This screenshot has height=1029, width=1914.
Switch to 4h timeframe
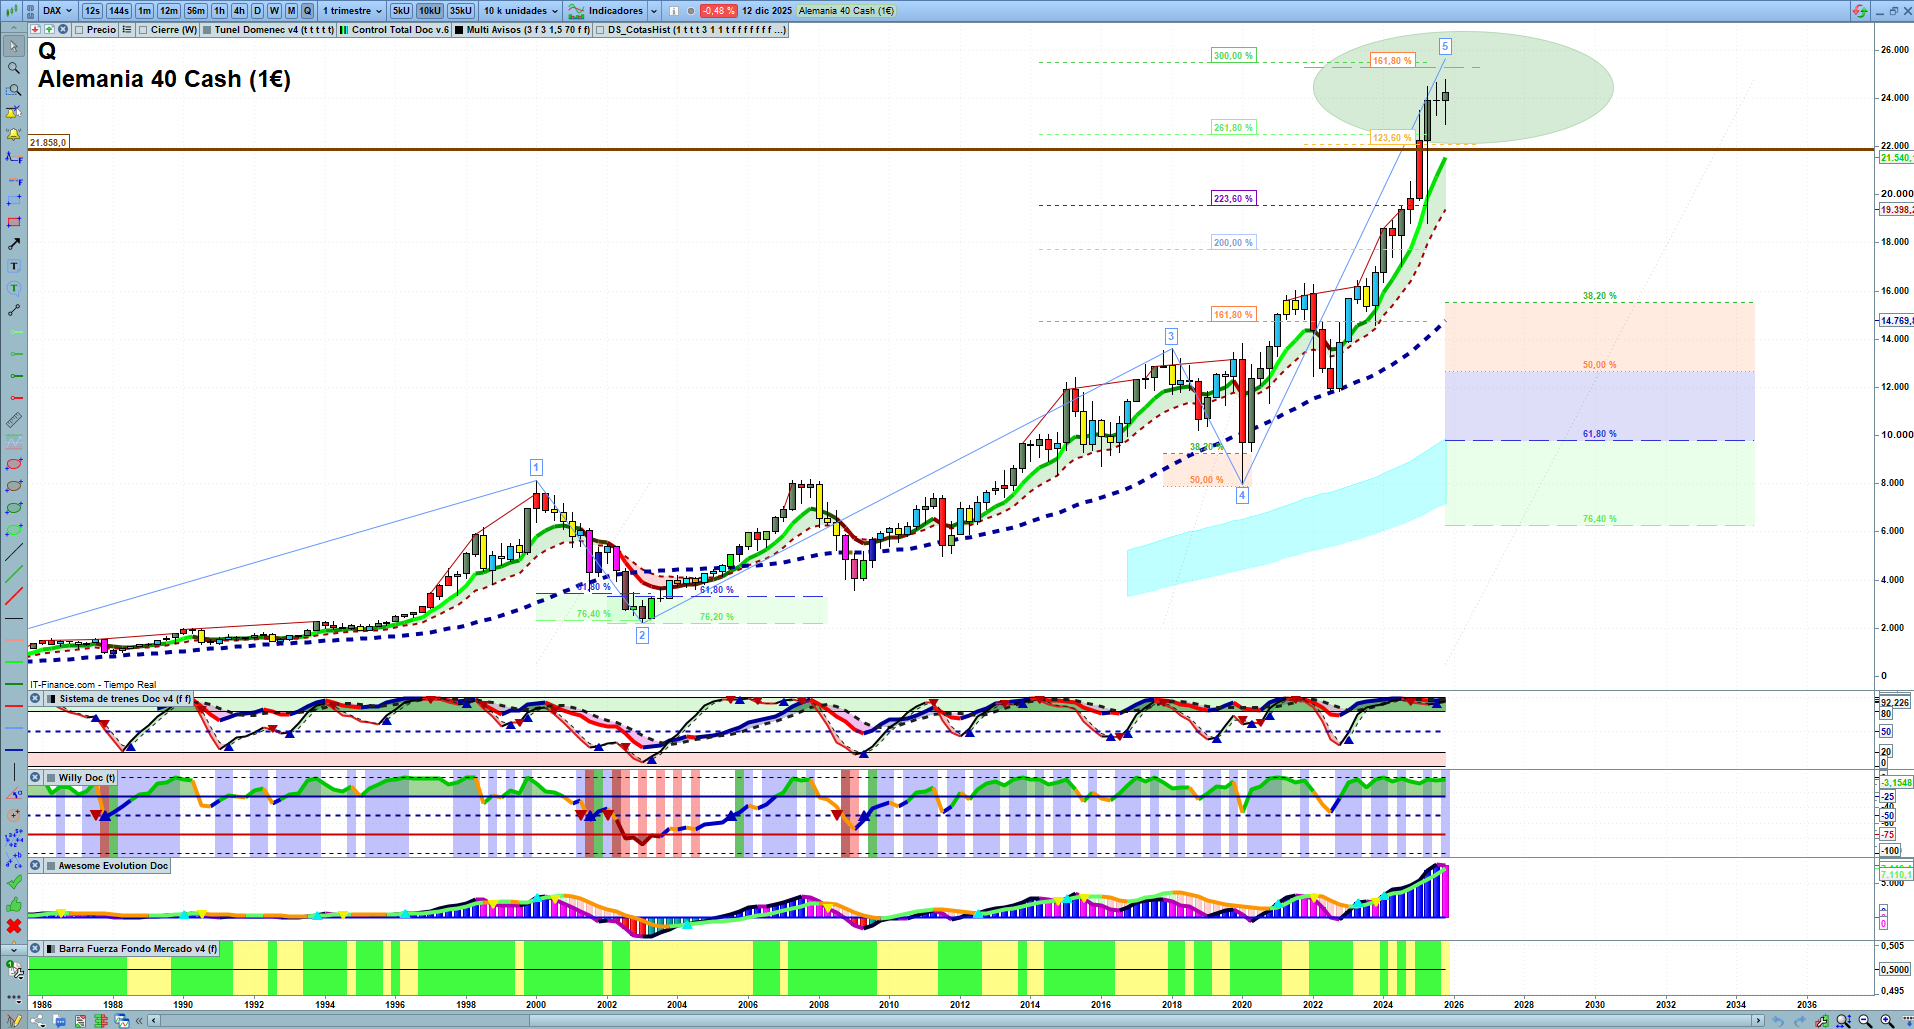click(239, 11)
